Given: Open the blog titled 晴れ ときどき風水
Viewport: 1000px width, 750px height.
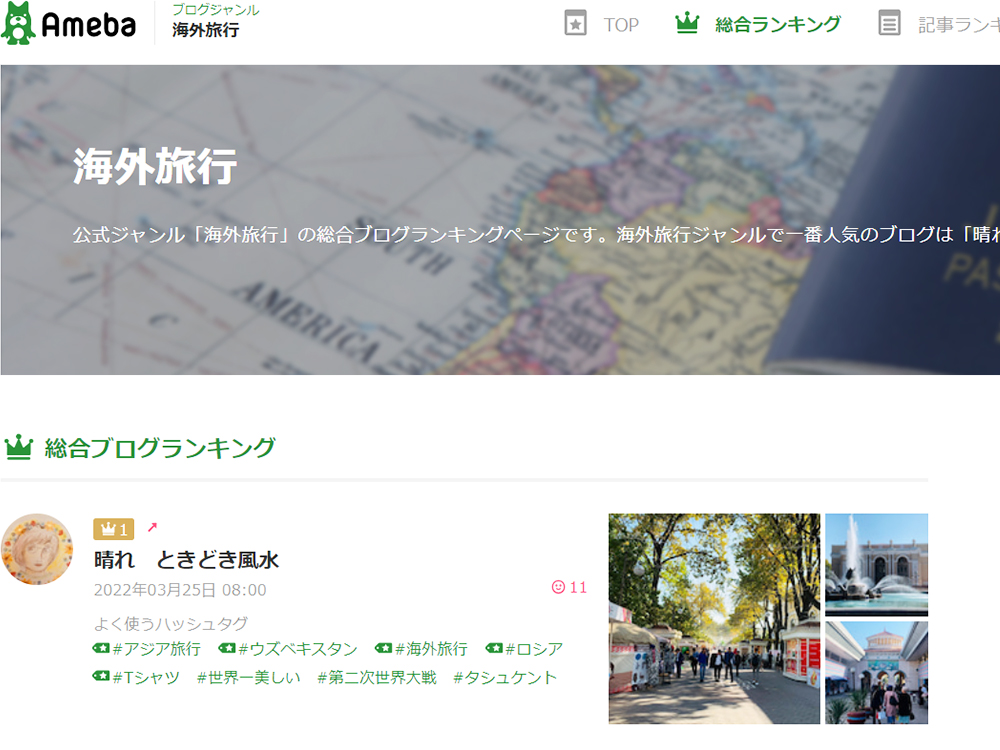Looking at the screenshot, I should [186, 559].
